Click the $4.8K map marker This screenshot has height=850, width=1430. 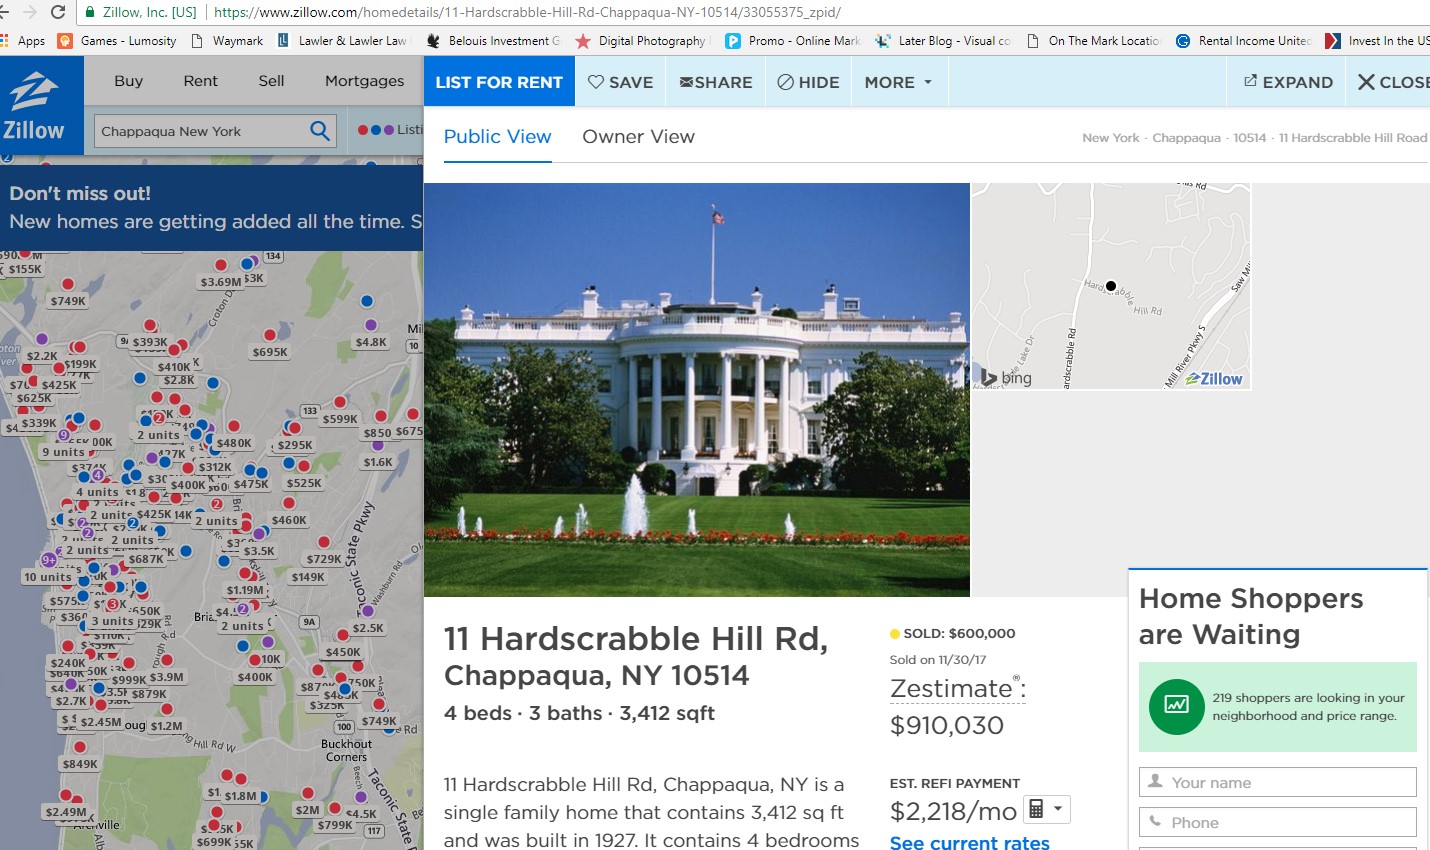370,342
